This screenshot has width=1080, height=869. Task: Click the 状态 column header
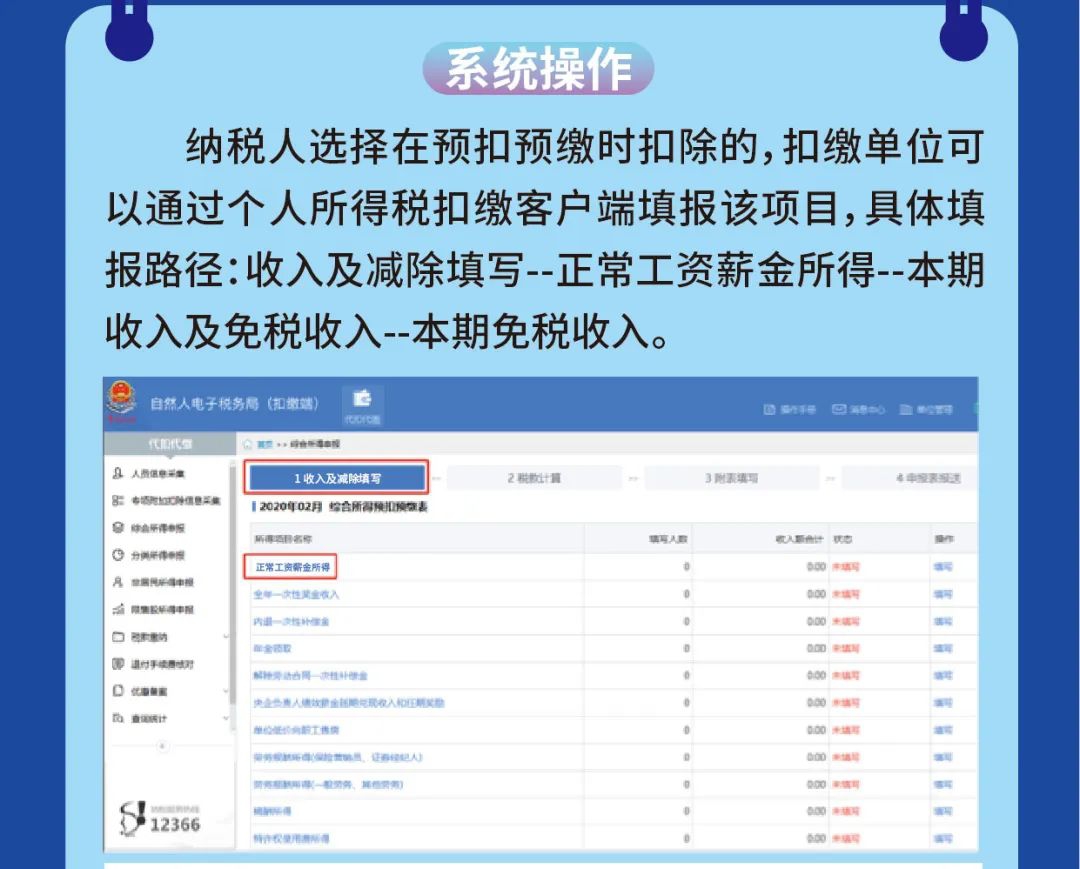coord(843,539)
